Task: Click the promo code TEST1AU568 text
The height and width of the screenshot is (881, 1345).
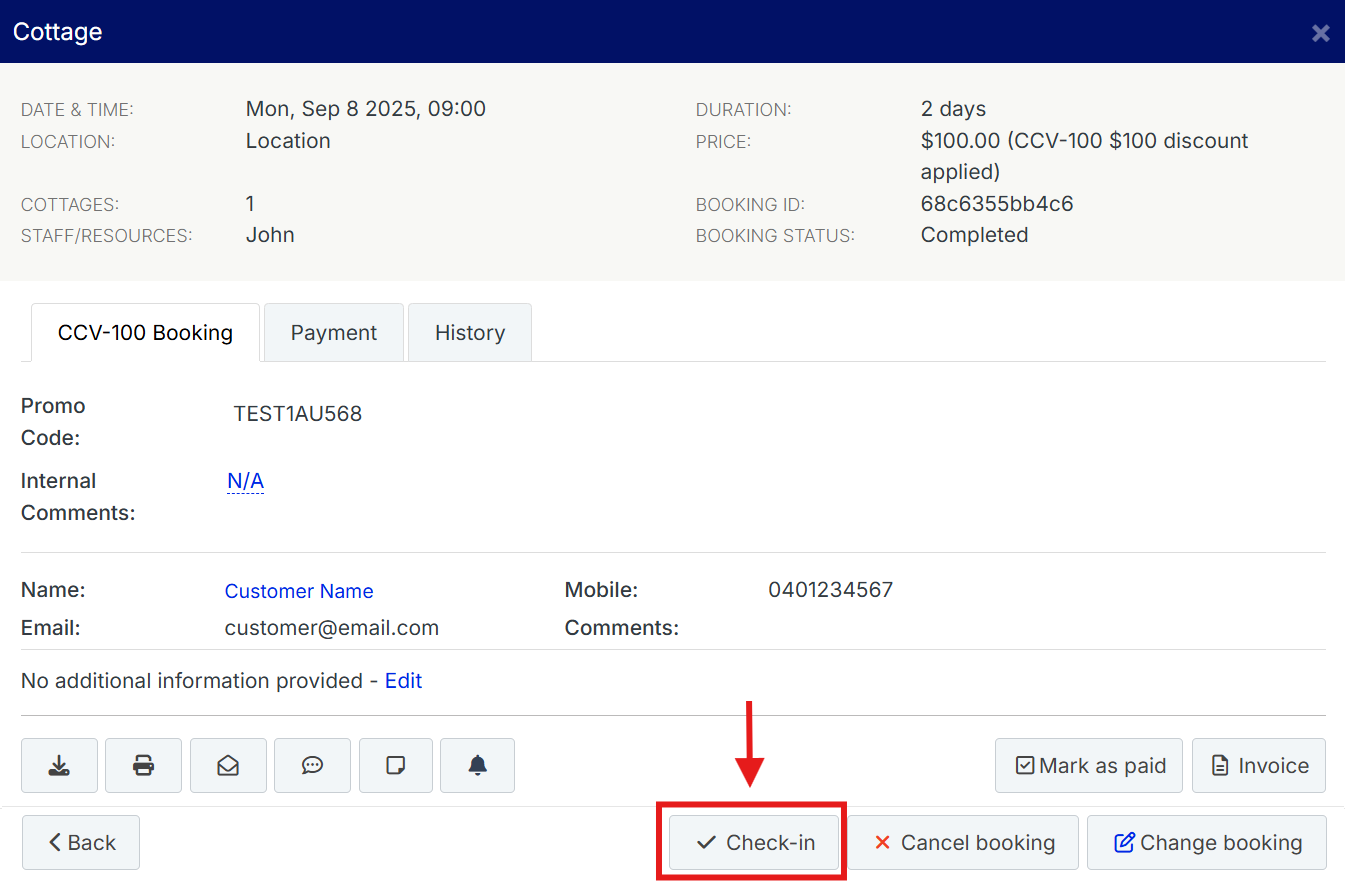Action: click(x=297, y=413)
